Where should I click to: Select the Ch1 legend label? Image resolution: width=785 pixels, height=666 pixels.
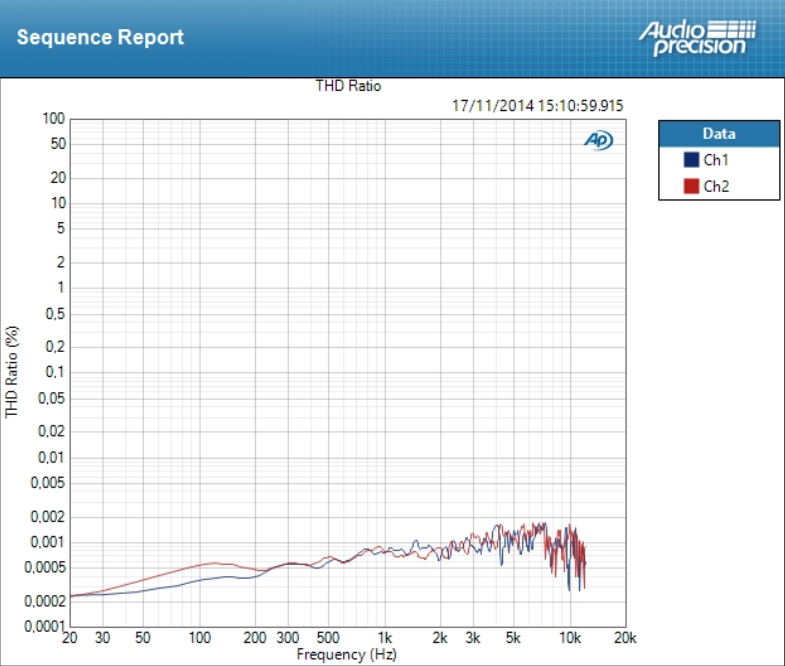(x=716, y=160)
